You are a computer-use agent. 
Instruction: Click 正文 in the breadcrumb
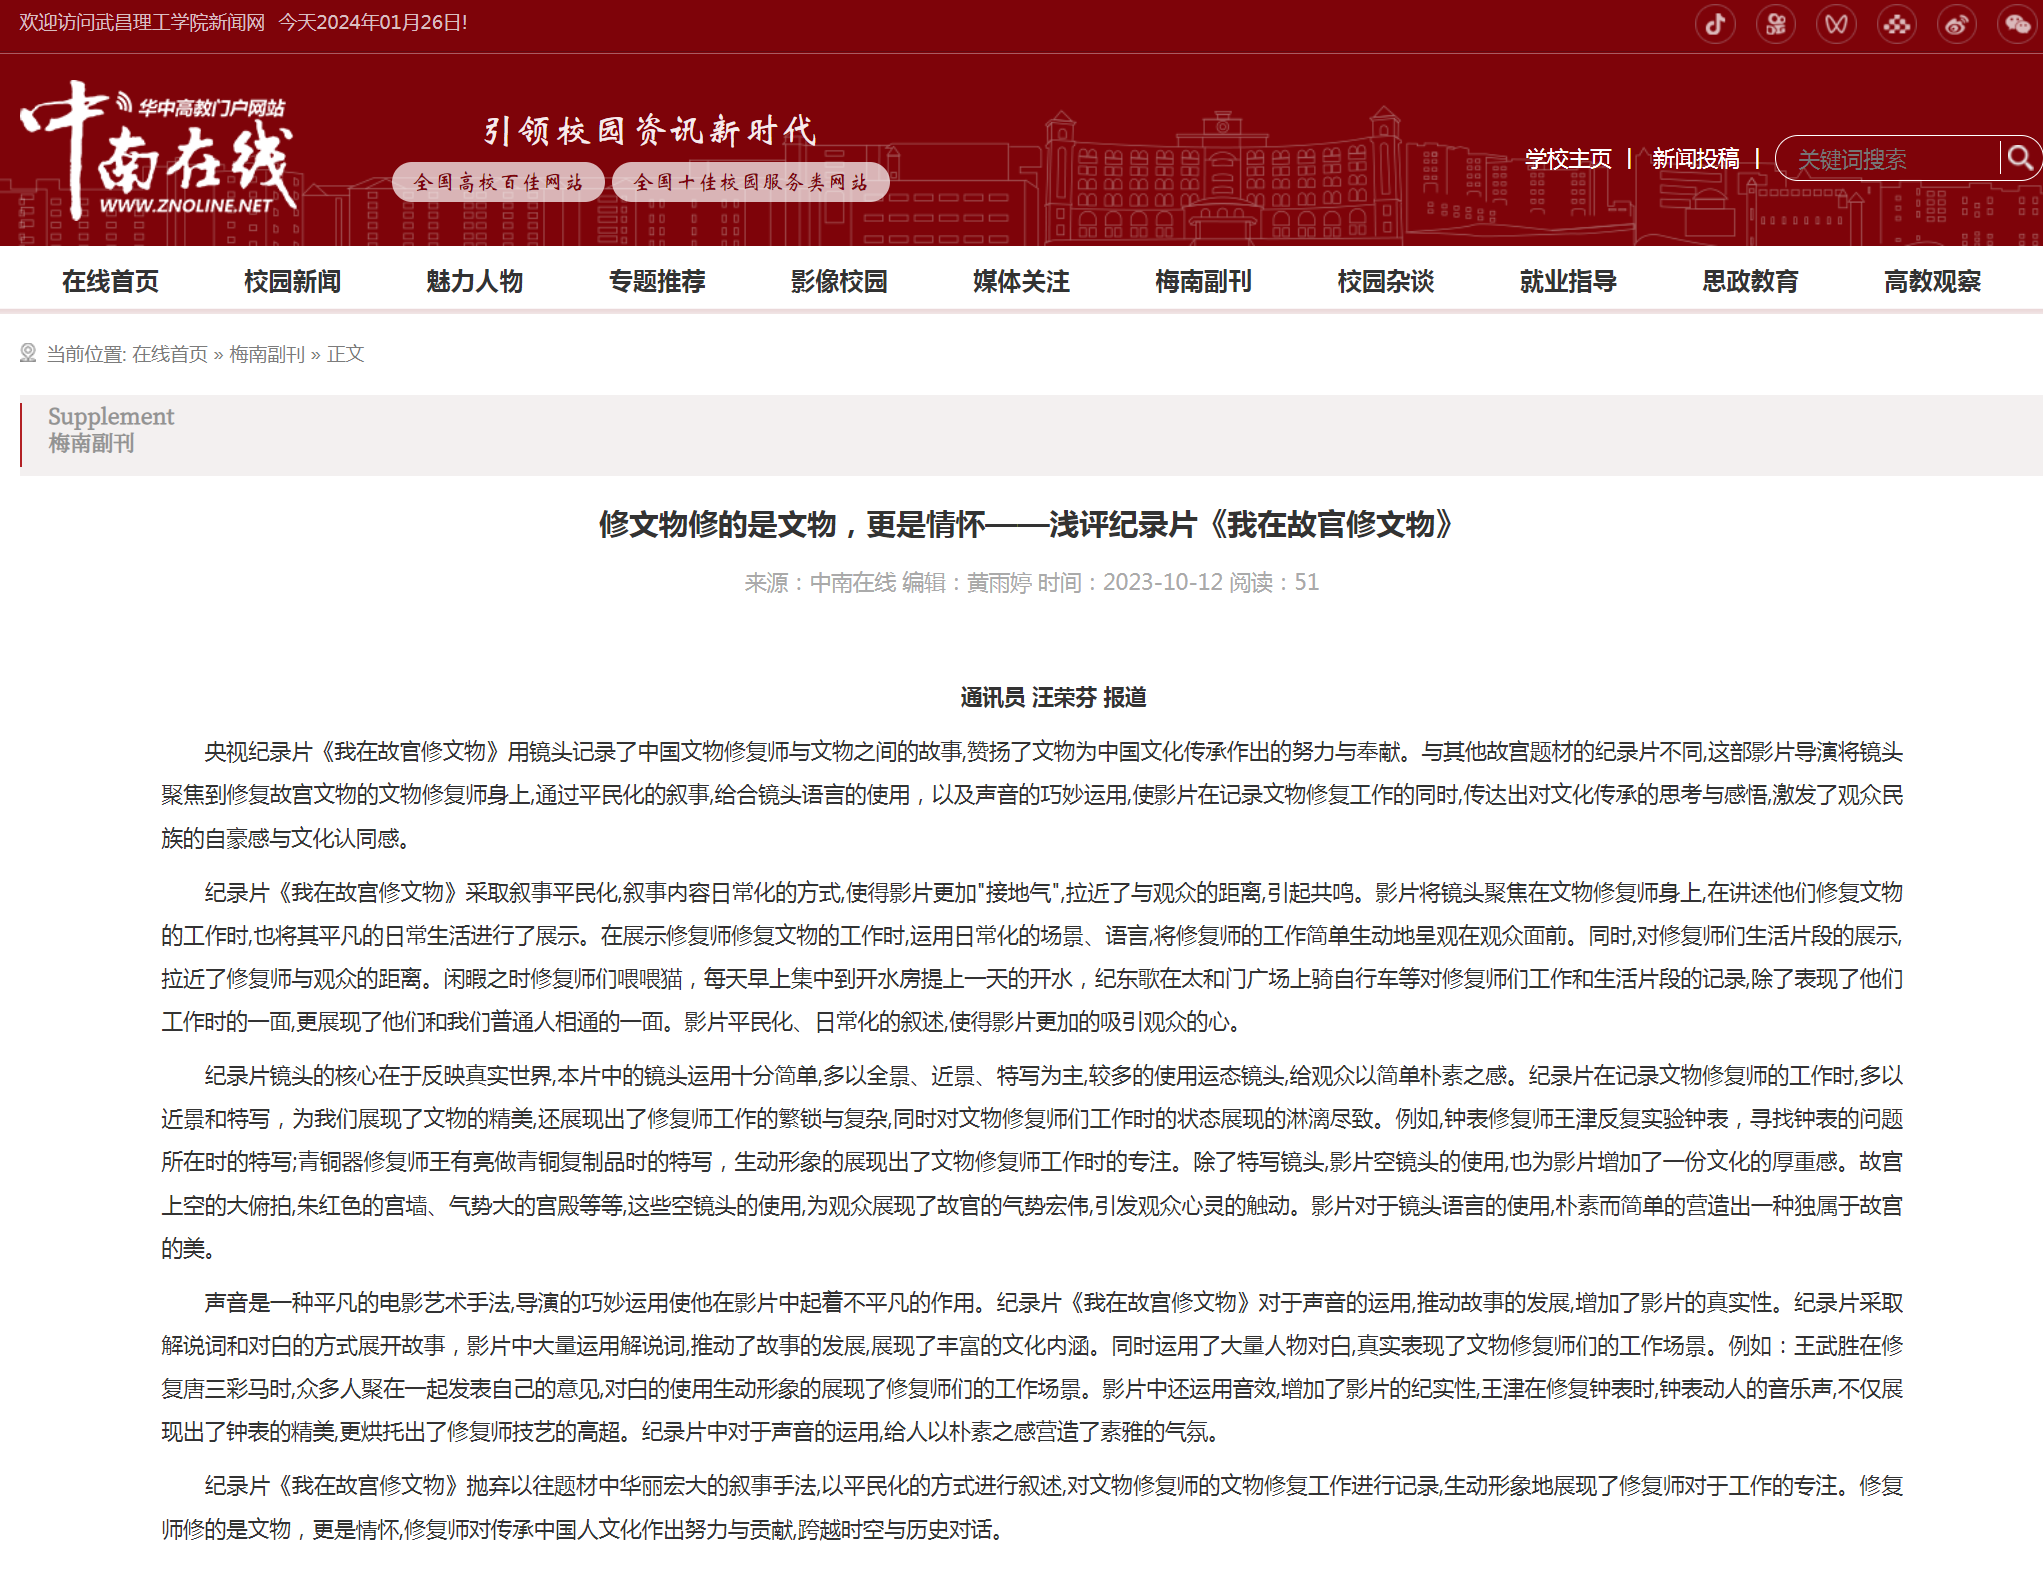[x=346, y=354]
